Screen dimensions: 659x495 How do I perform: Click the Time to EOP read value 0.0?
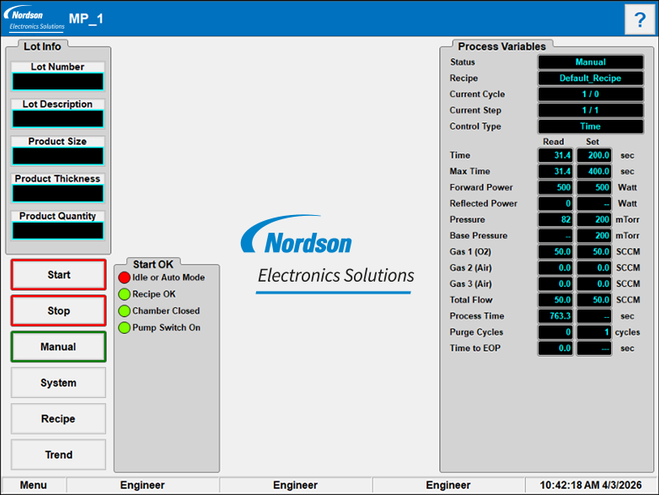click(556, 348)
